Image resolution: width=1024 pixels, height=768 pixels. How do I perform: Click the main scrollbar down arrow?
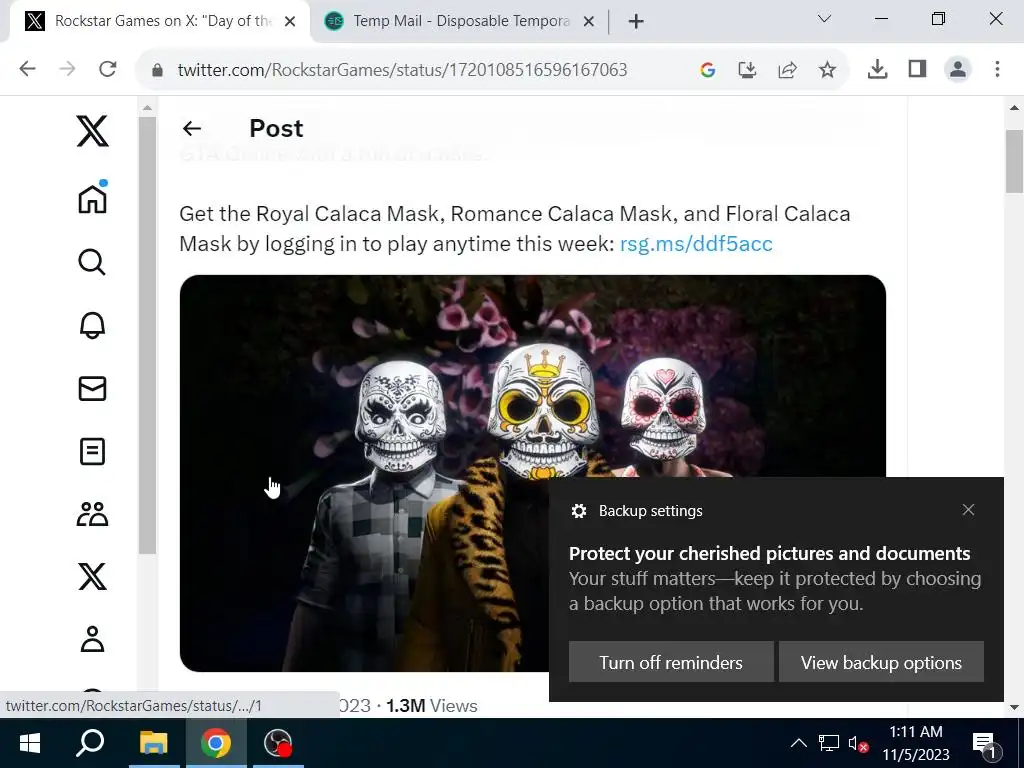1014,707
